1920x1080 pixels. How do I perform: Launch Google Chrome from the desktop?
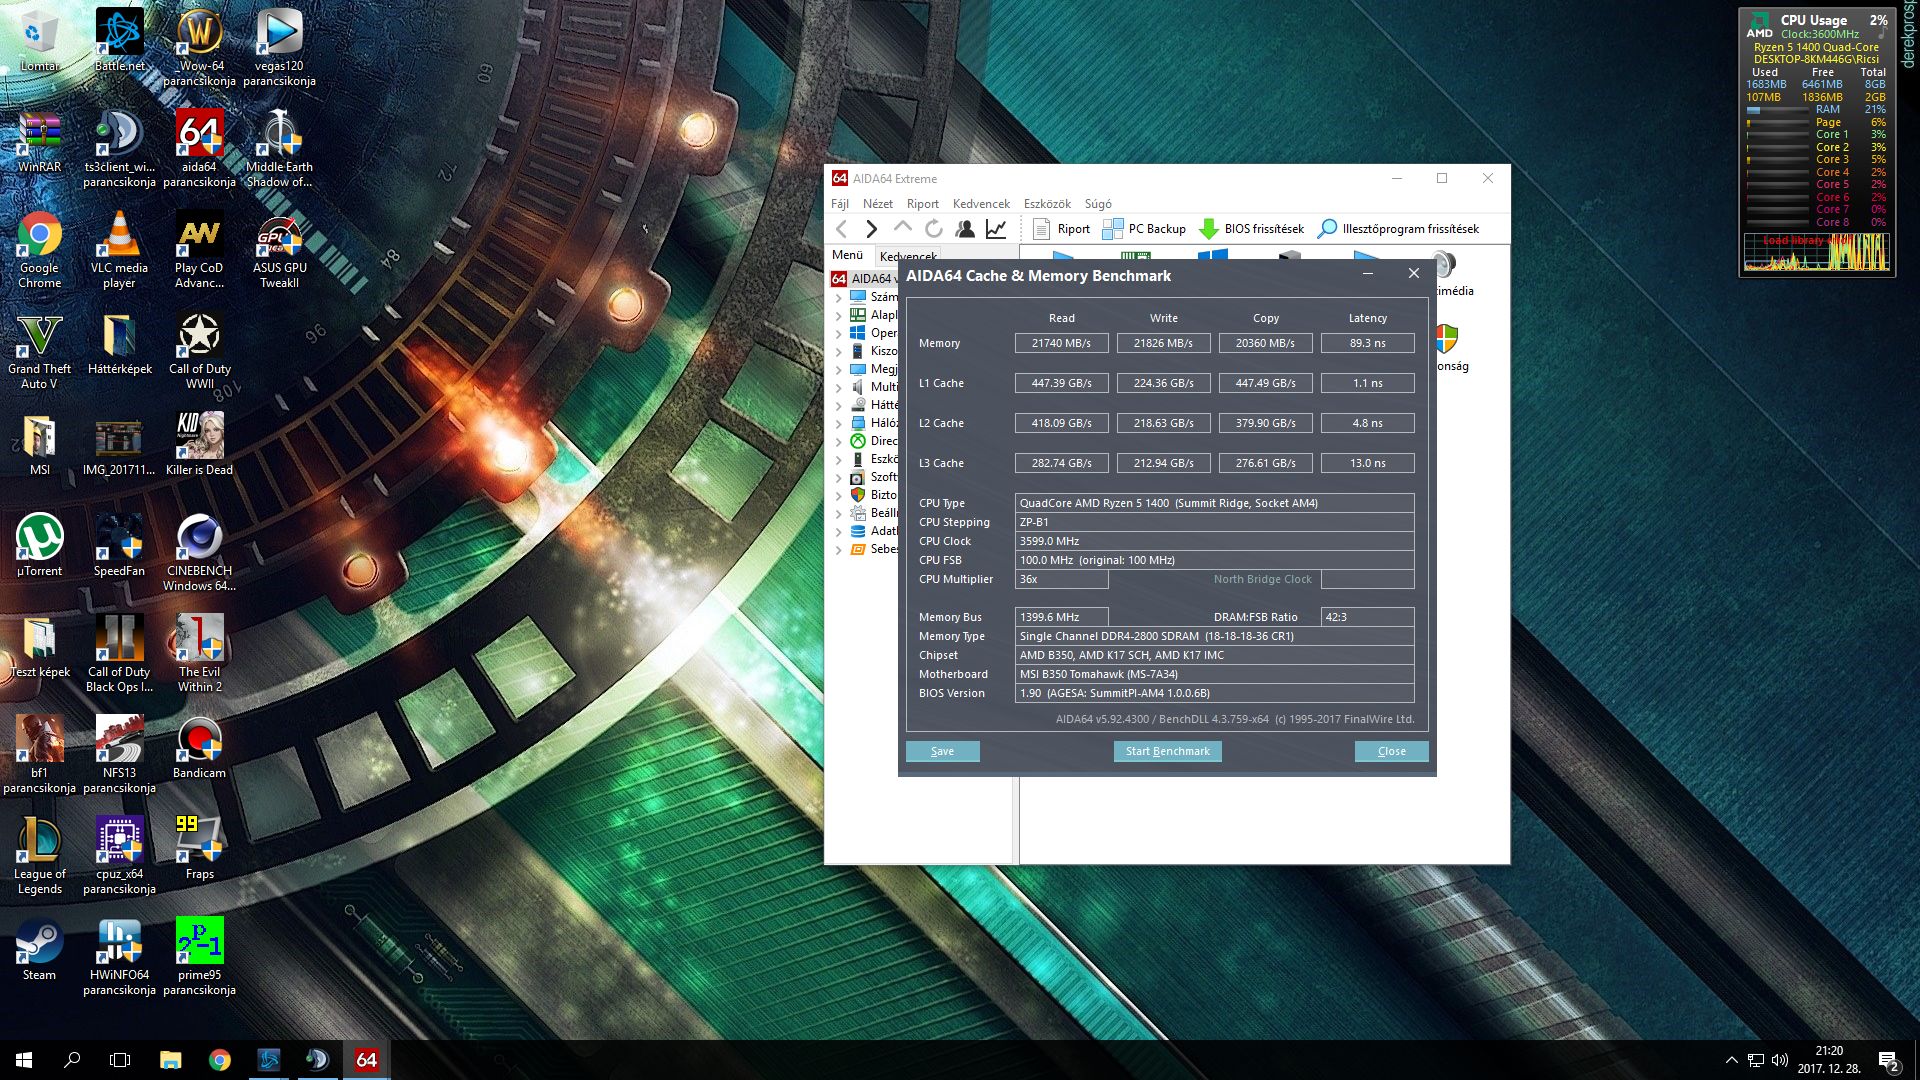point(39,249)
